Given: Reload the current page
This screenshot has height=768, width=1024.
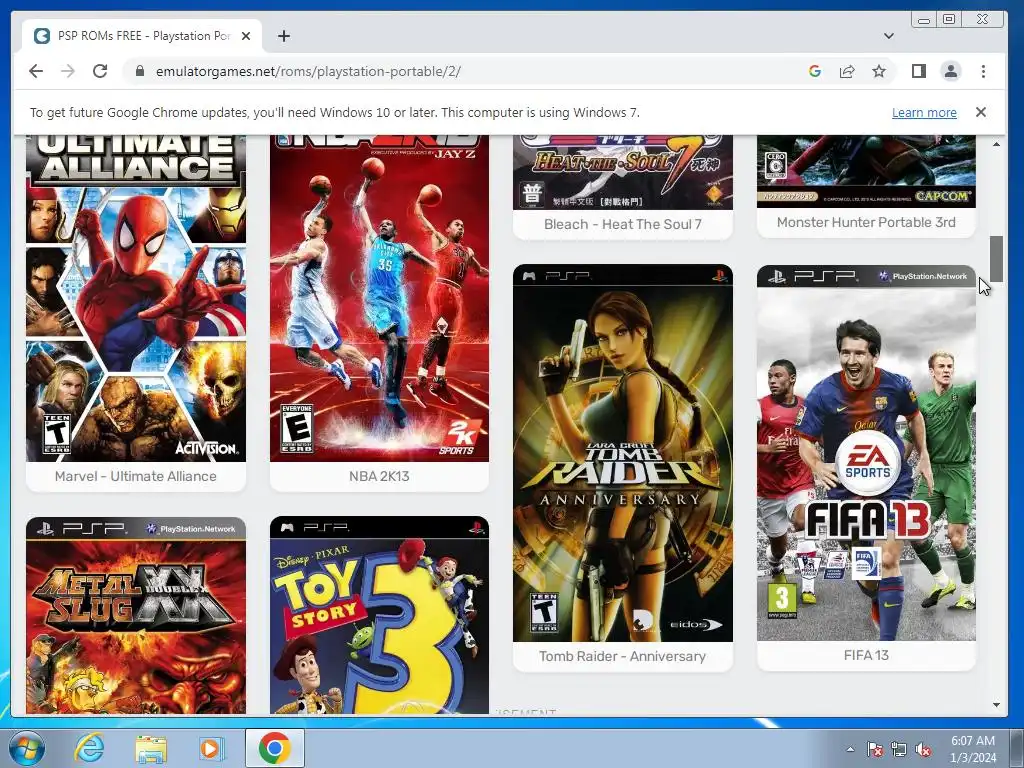Looking at the screenshot, I should pos(100,71).
